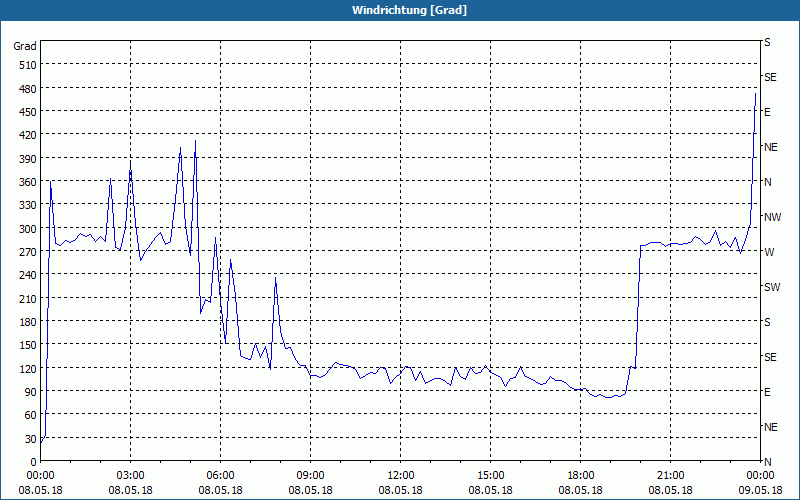Click the SE compass label near the 495 level
The width and height of the screenshot is (800, 500).
coord(770,78)
